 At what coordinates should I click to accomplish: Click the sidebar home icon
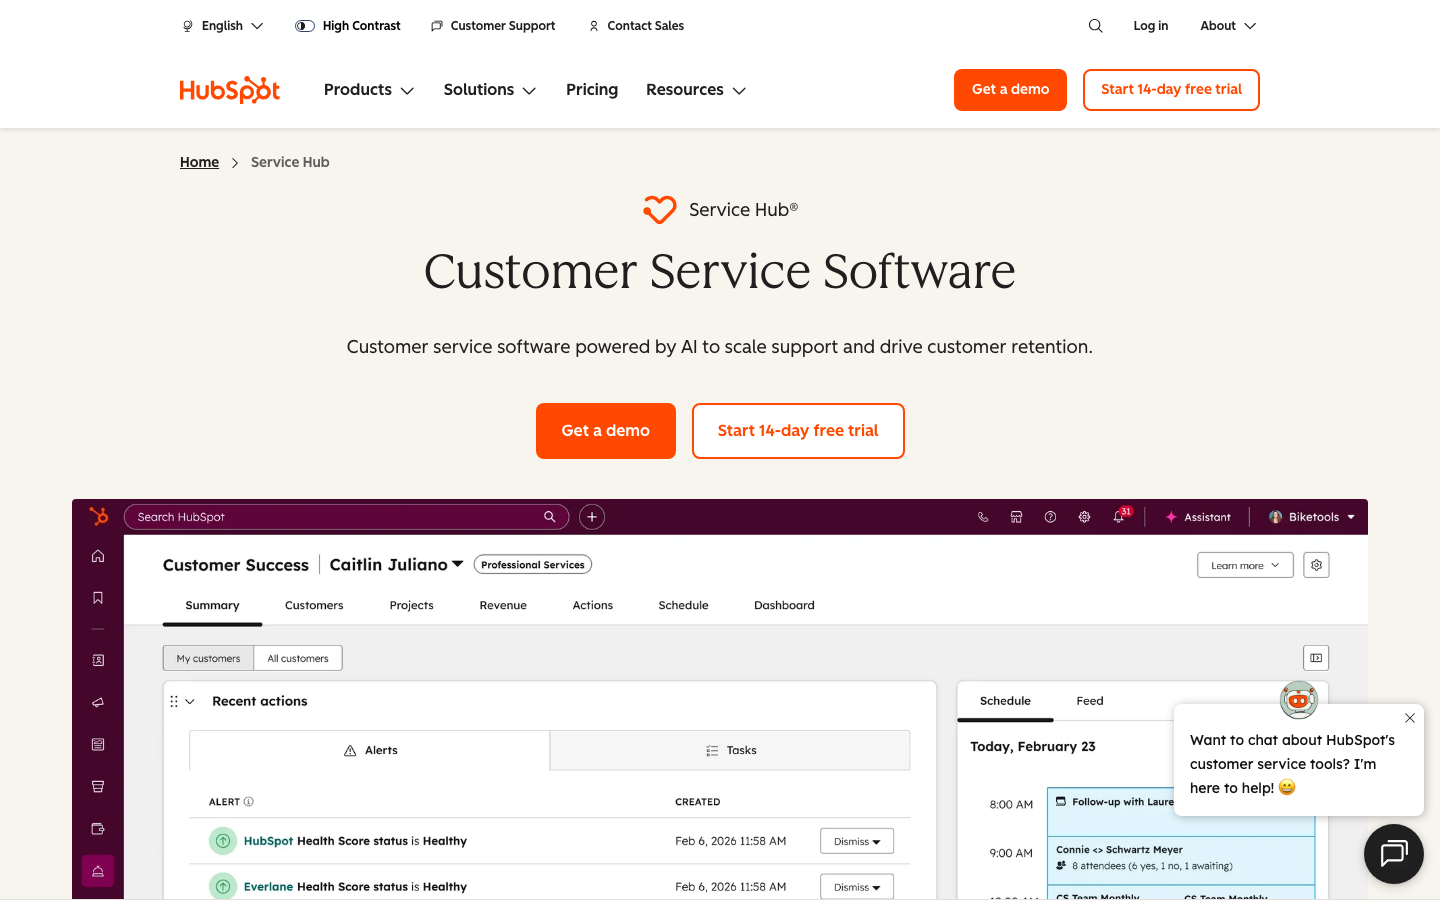pyautogui.click(x=98, y=556)
